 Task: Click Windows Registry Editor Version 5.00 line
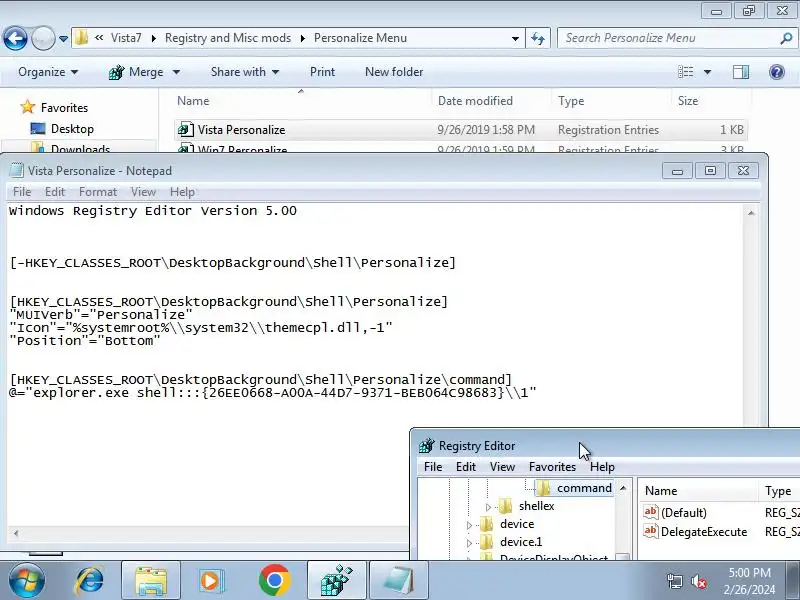[153, 211]
